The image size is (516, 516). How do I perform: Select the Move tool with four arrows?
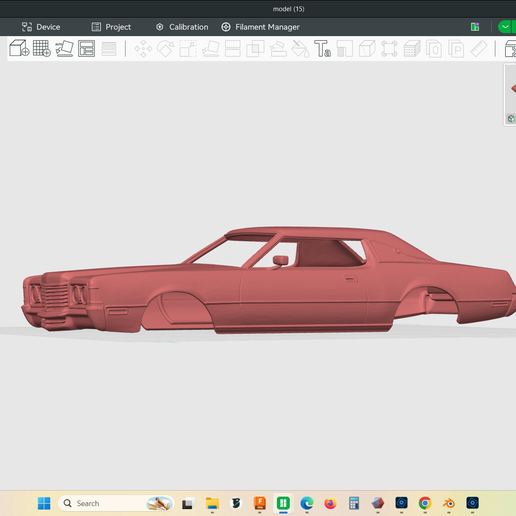pos(143,49)
